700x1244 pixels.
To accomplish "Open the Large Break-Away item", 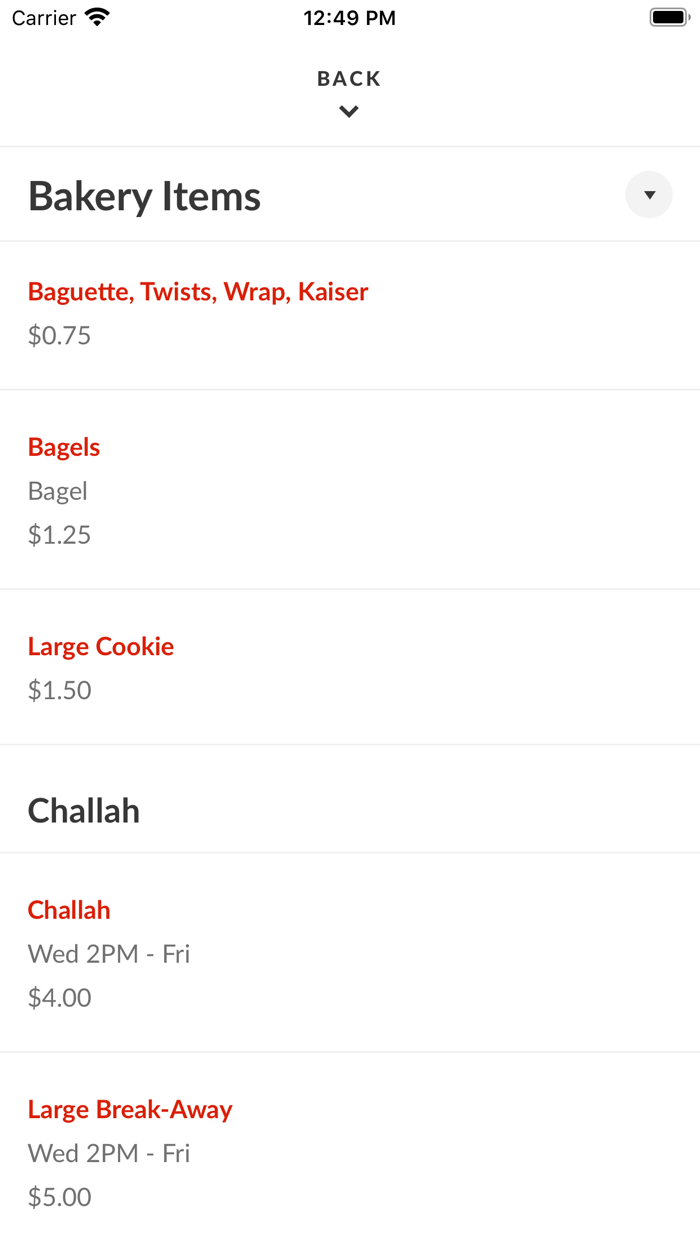I will [130, 1109].
